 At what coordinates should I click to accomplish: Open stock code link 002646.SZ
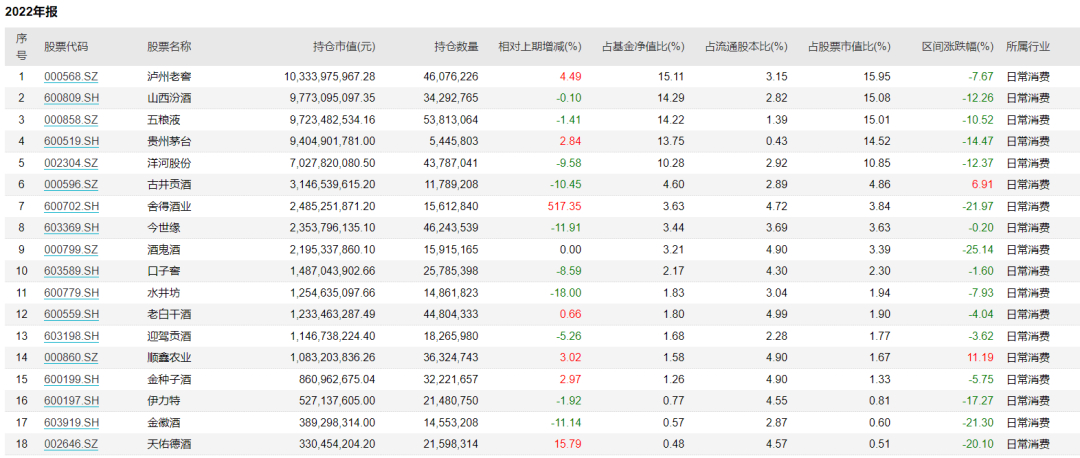point(71,444)
